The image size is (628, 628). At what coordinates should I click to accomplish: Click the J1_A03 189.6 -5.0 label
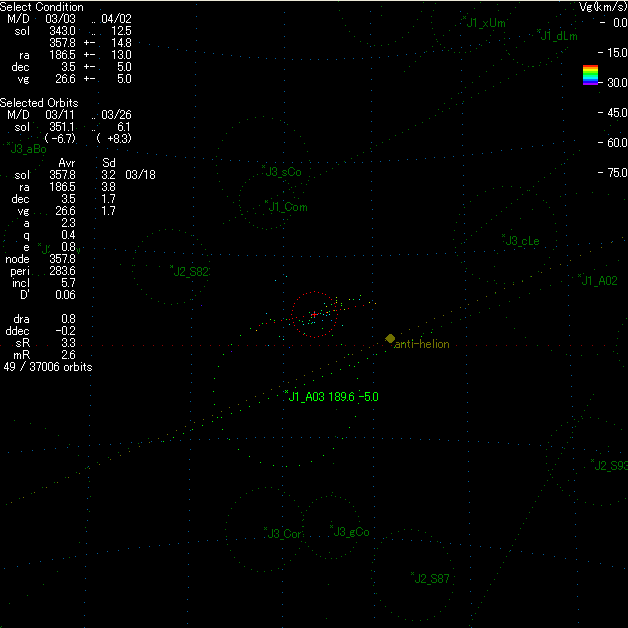pos(334,397)
